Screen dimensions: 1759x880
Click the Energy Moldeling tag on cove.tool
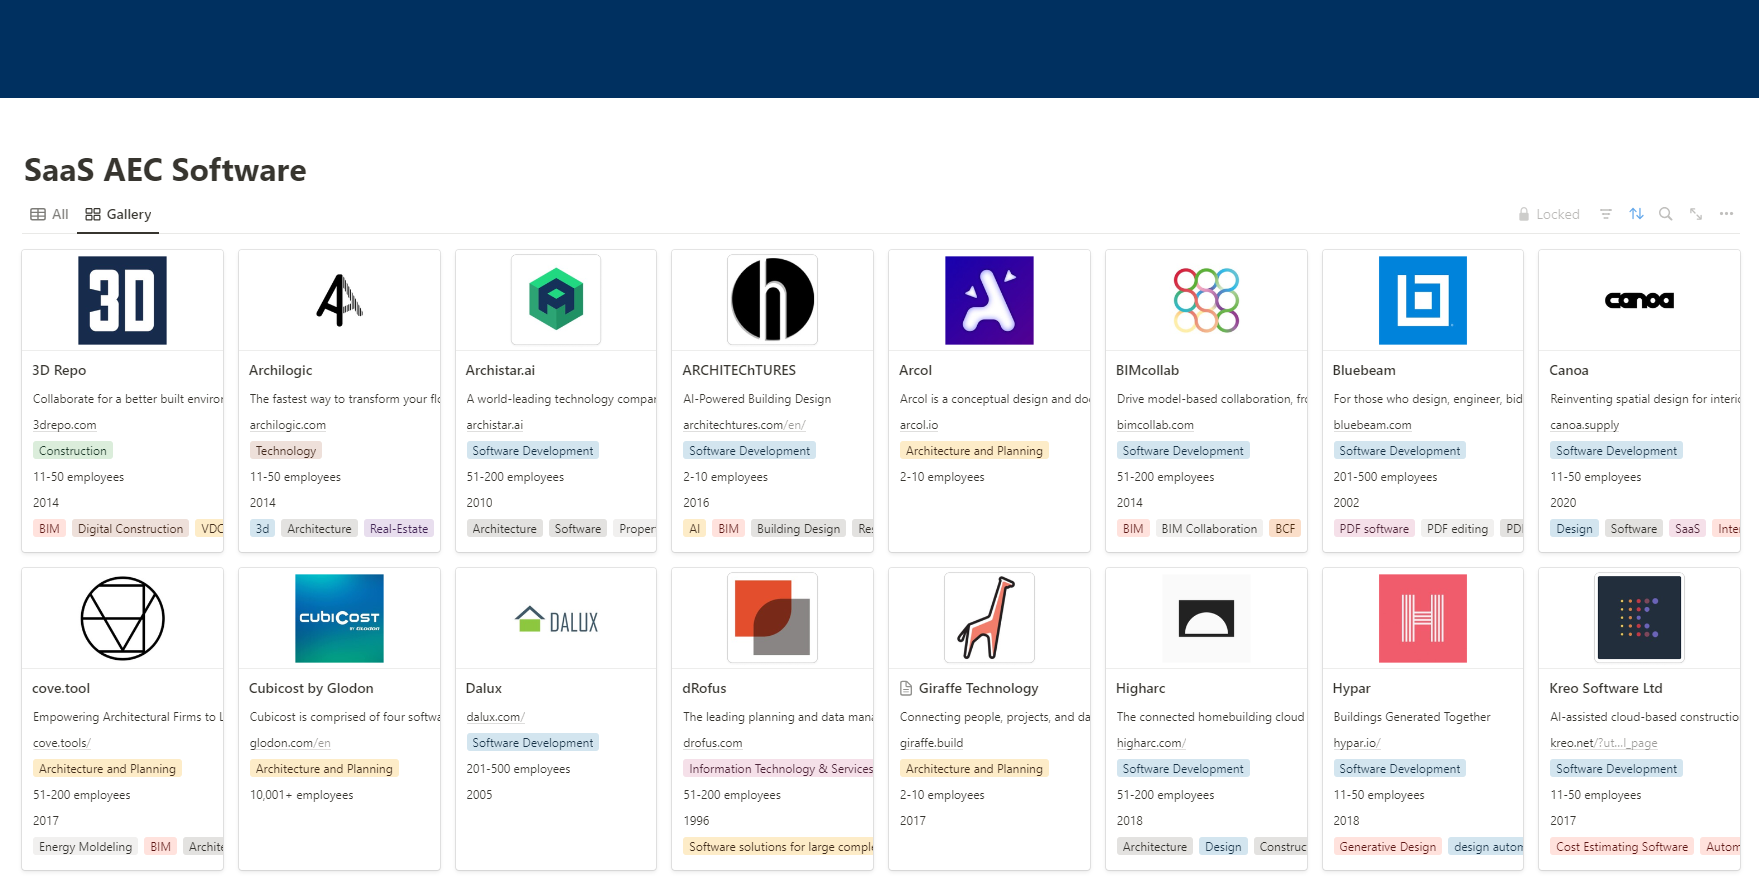(x=85, y=847)
